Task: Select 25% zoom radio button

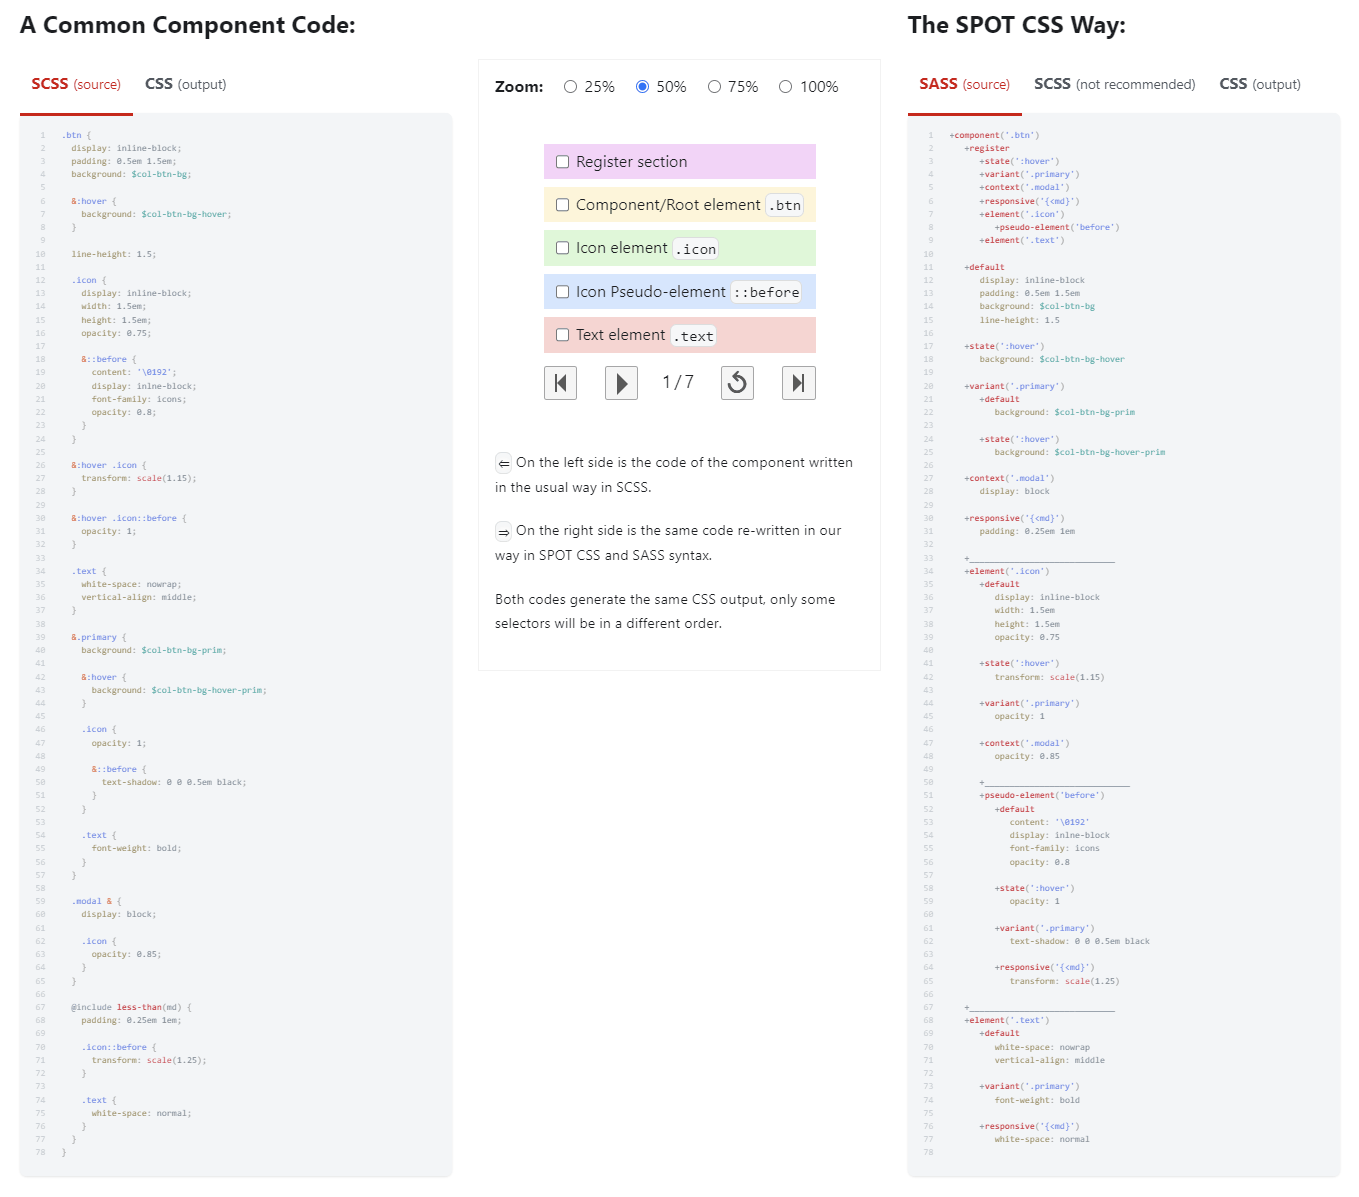Action: [x=570, y=87]
